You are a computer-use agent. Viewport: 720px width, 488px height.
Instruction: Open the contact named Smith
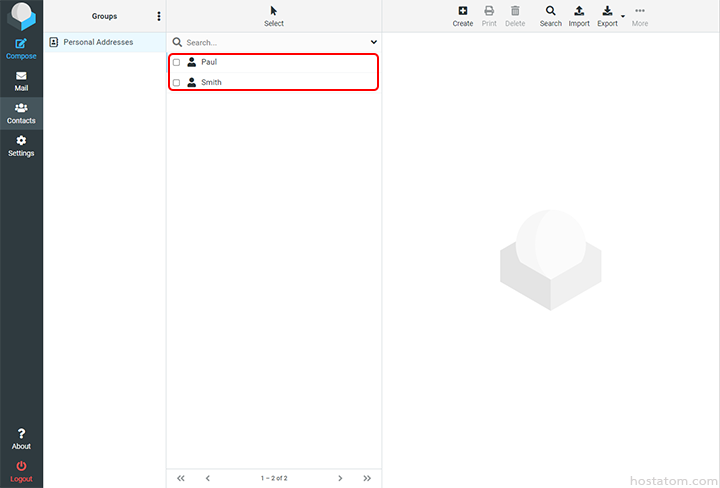(x=212, y=83)
